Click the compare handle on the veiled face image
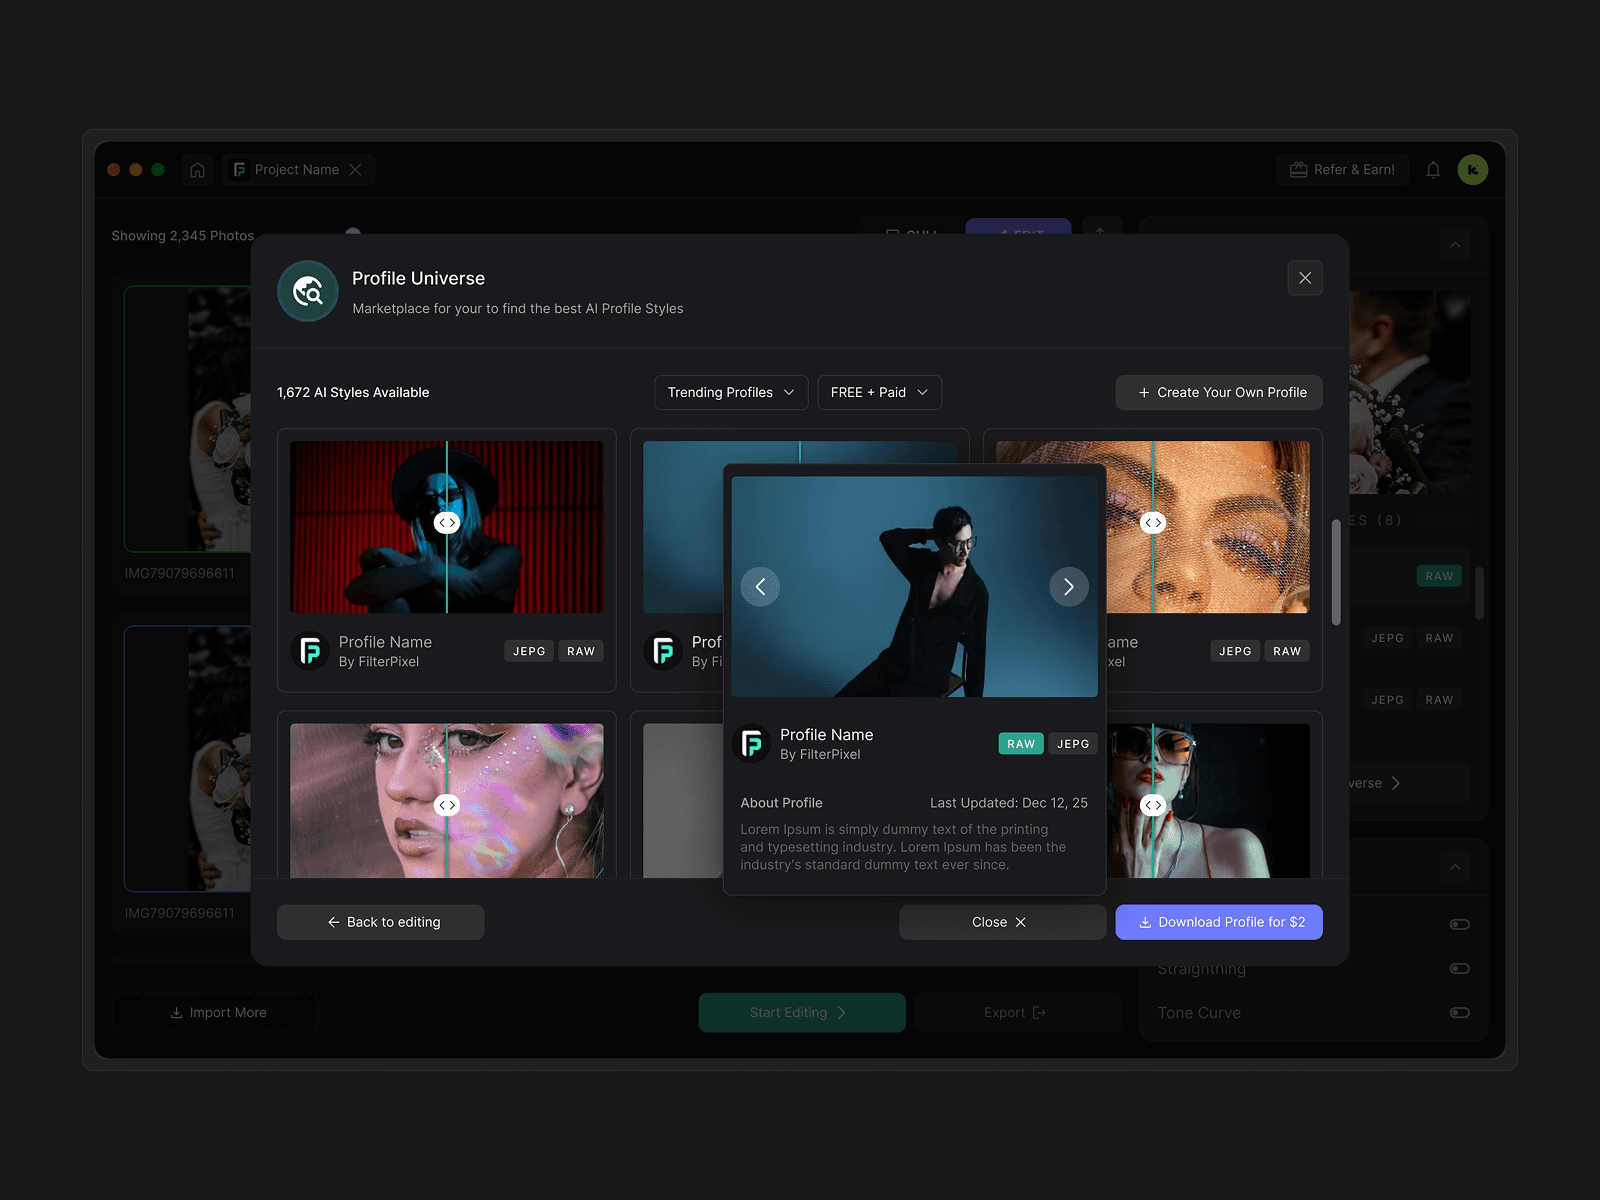The image size is (1600, 1200). pos(1153,523)
